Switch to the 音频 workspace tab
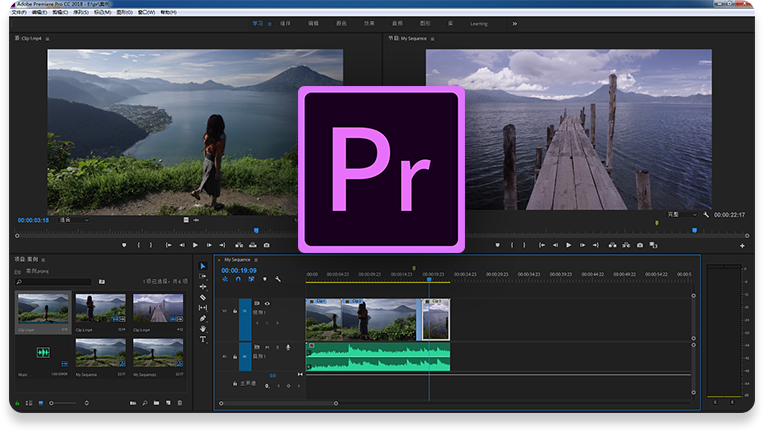764x432 pixels. point(397,23)
